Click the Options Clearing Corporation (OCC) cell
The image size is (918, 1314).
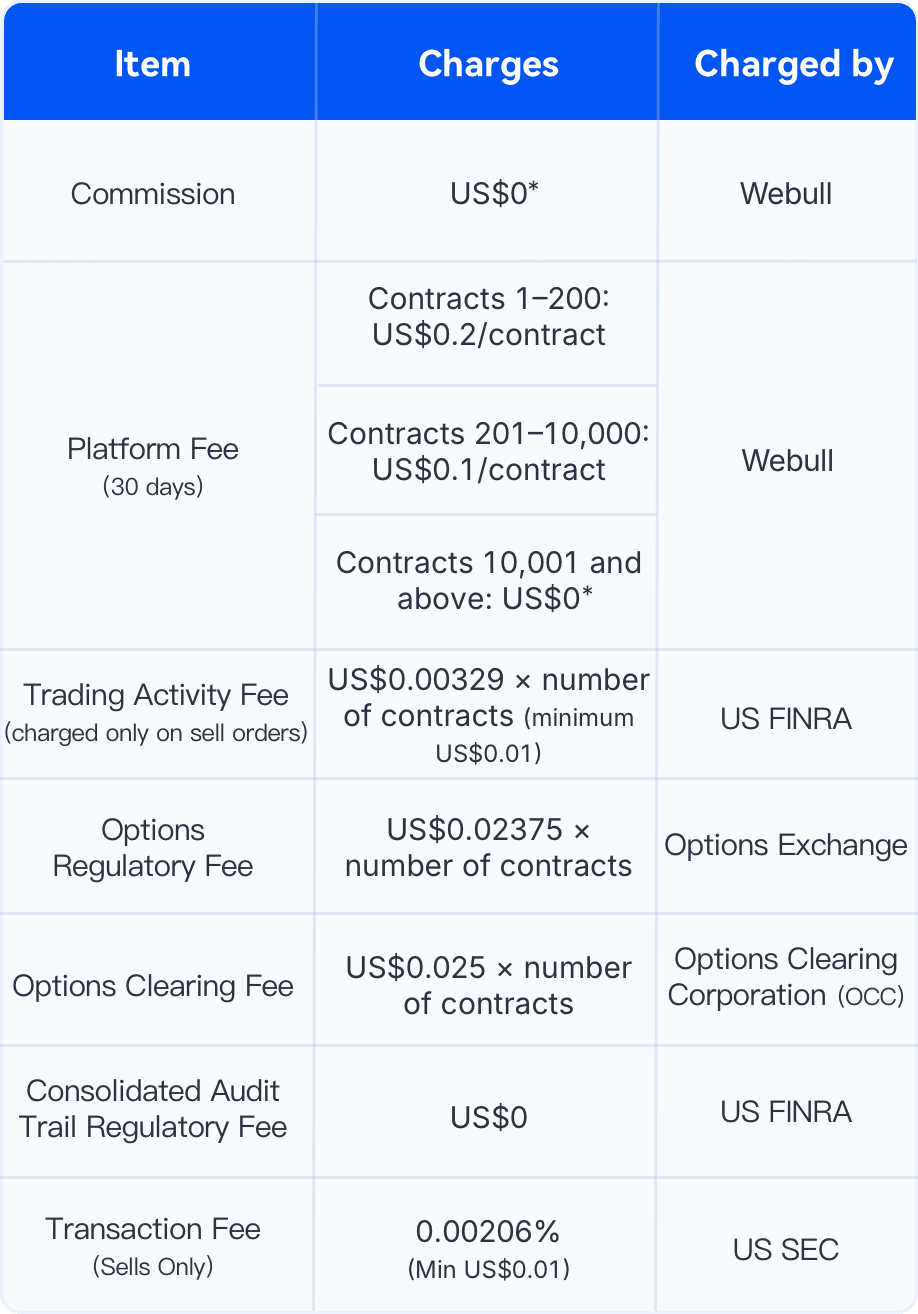pyautogui.click(x=786, y=977)
